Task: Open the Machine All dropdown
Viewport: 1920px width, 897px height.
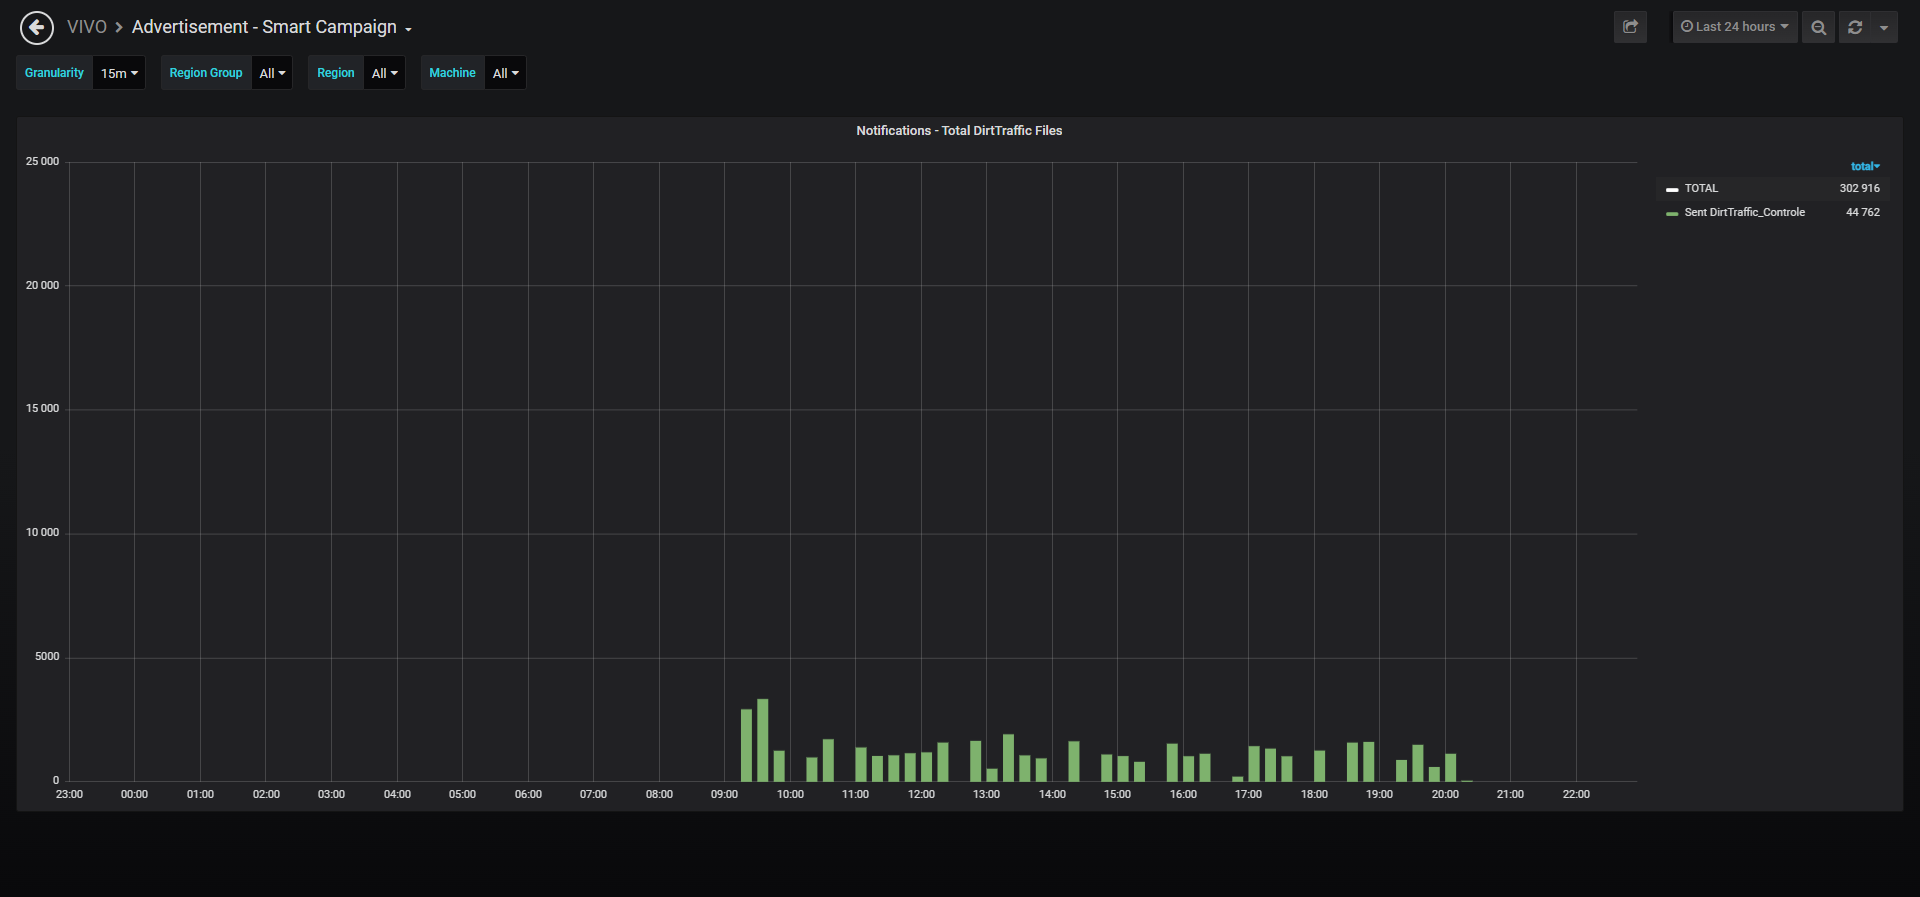Action: click(505, 73)
